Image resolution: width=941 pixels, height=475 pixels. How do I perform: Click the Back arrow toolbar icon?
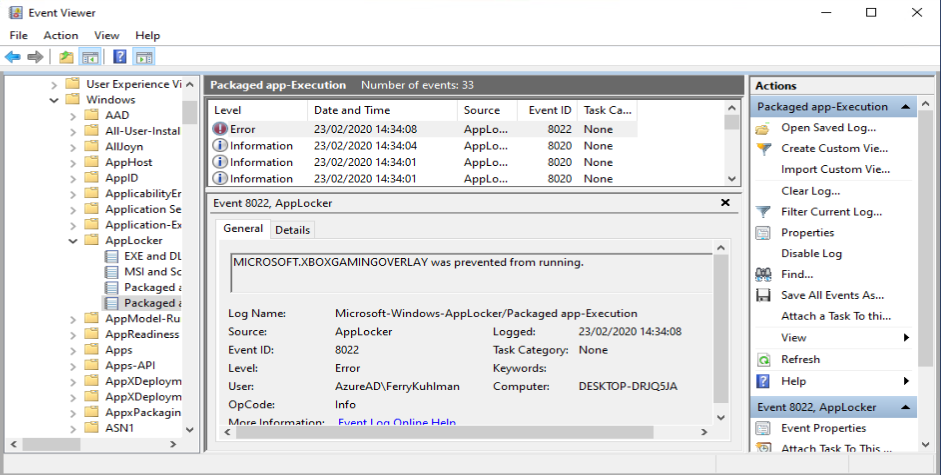(x=13, y=57)
